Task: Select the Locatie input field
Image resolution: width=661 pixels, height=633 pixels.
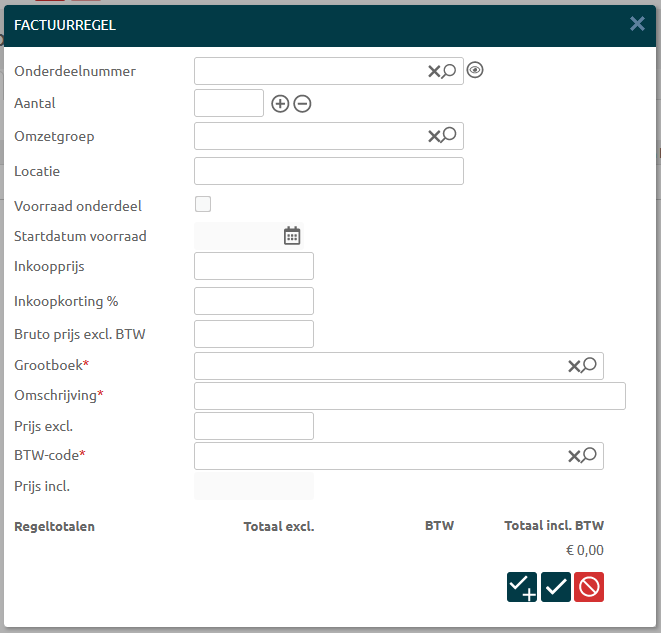Action: (328, 171)
